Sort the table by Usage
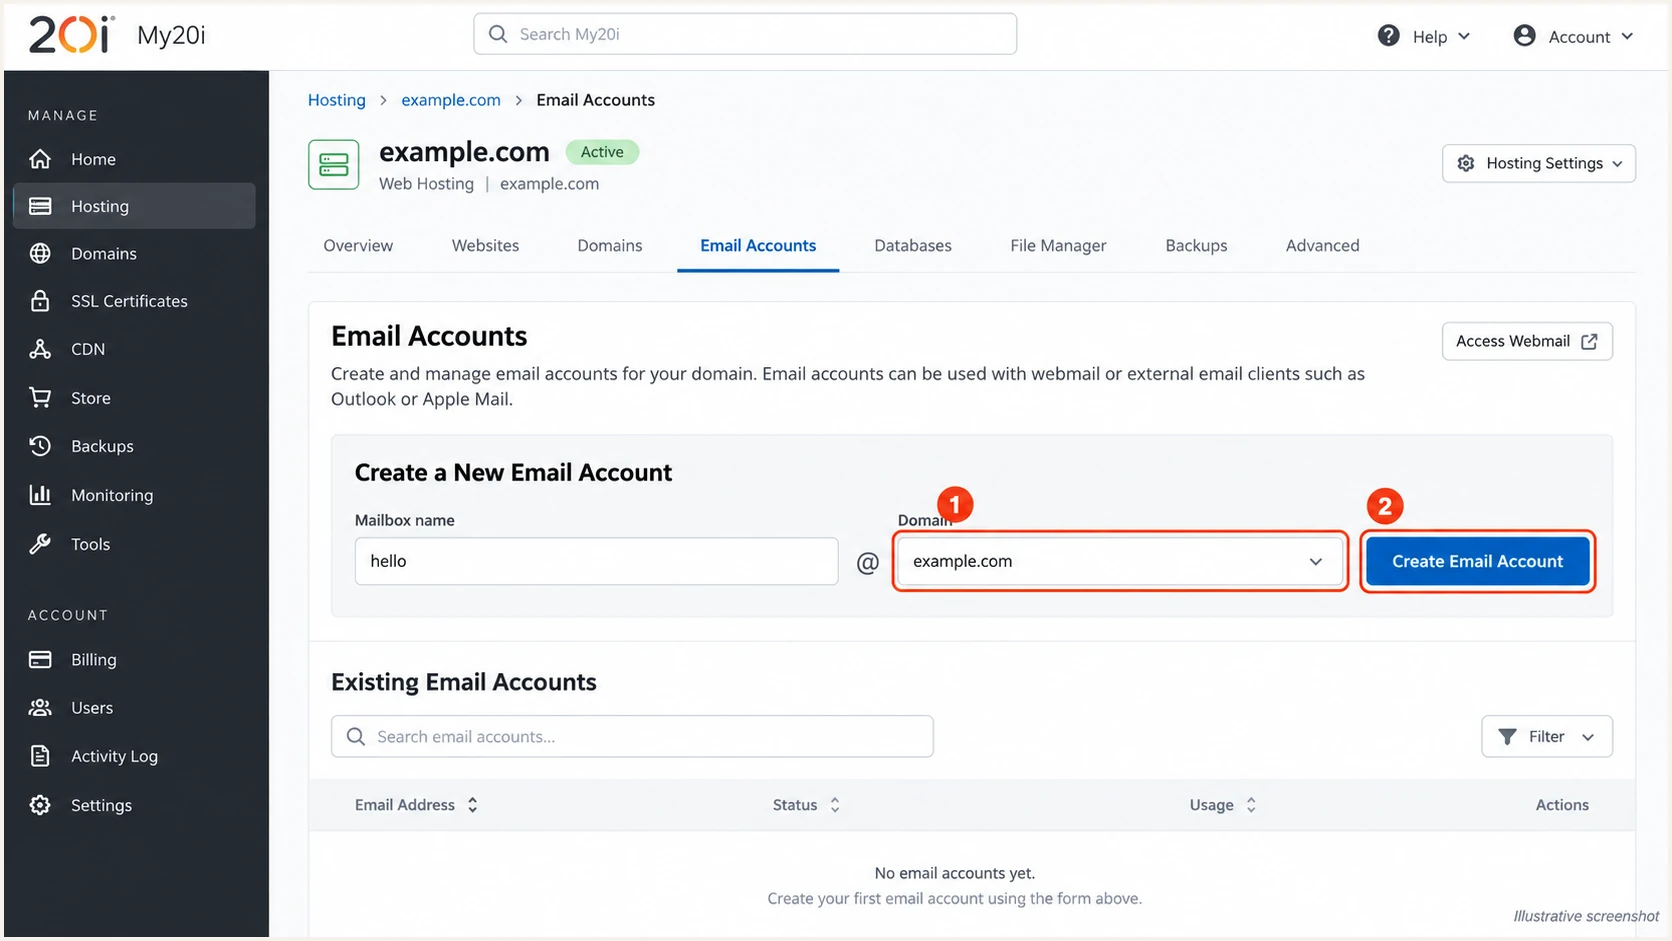Viewport: 1672px width, 941px height. [1222, 805]
